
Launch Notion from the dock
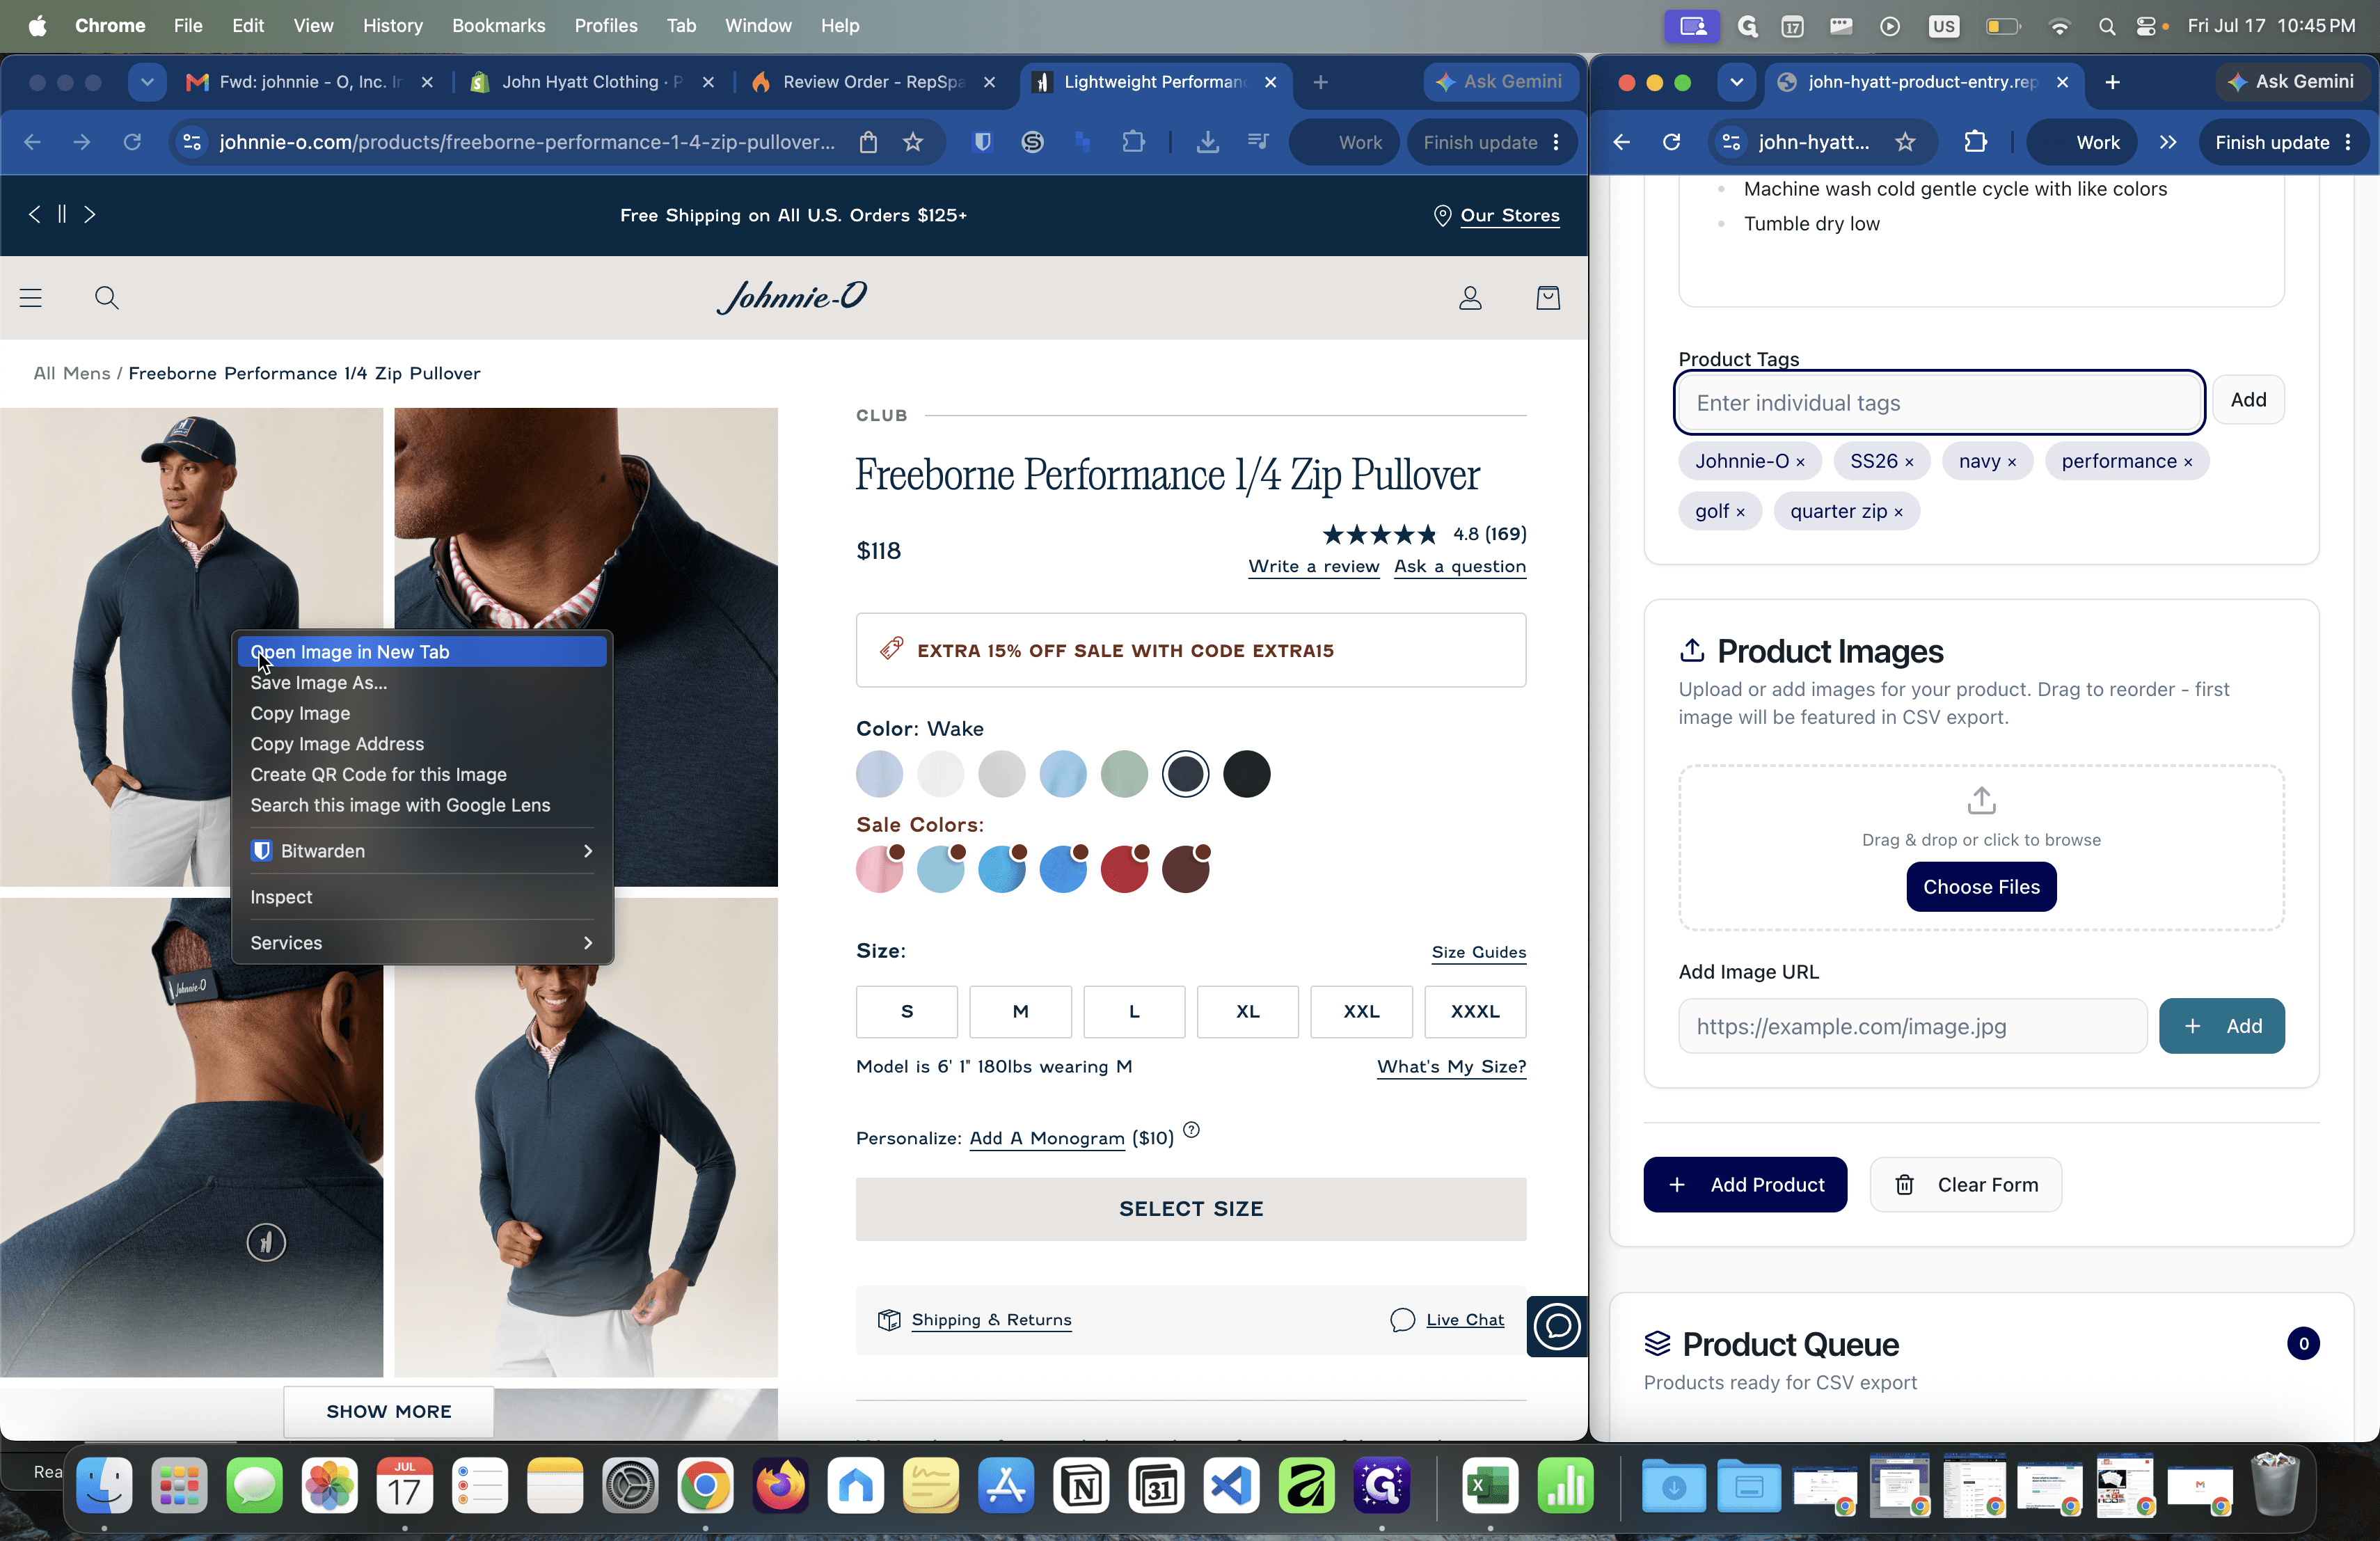point(1081,1487)
